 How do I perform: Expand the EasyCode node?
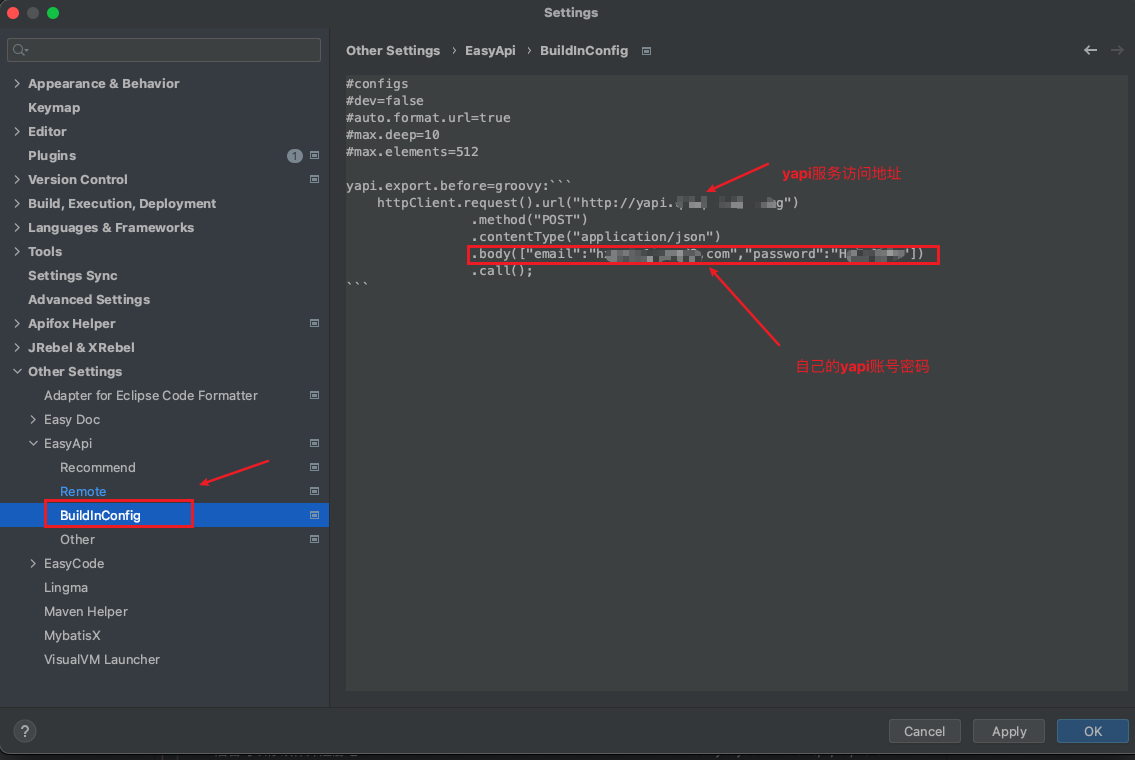pyautogui.click(x=33, y=563)
